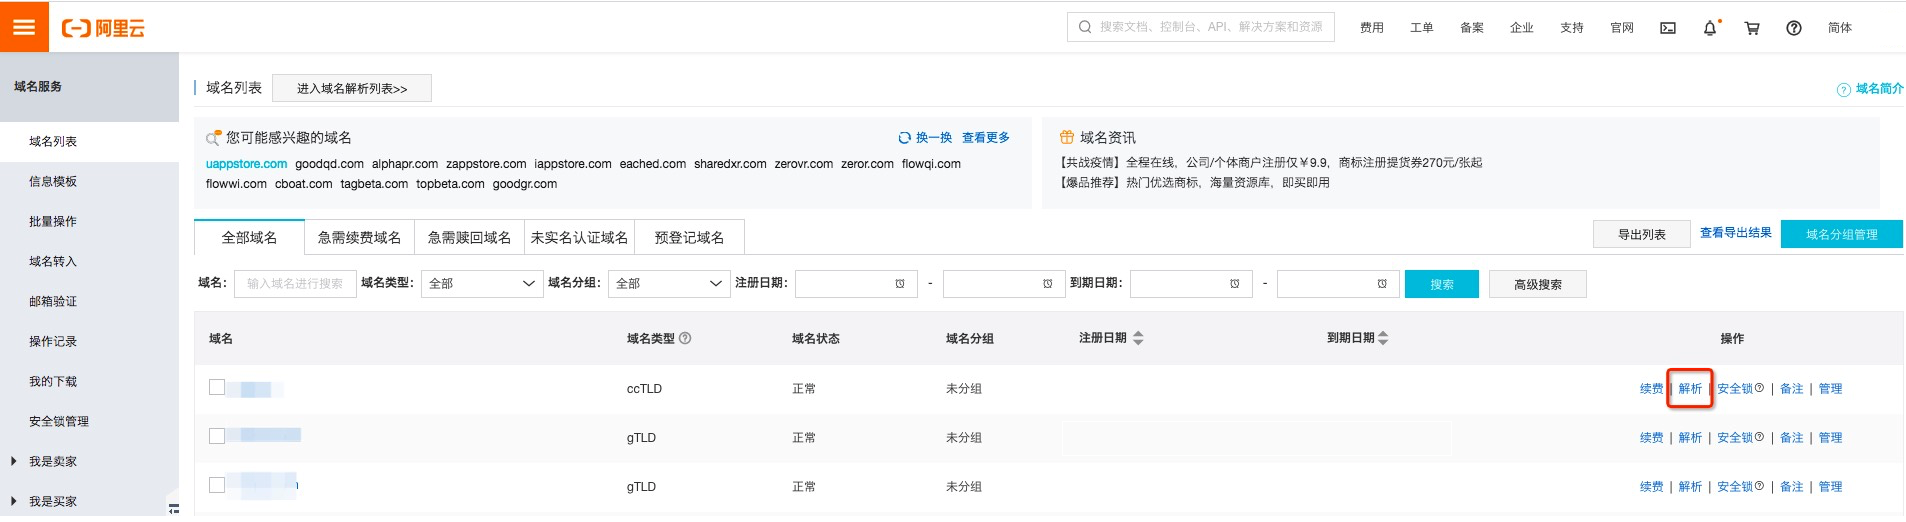This screenshot has width=1906, height=522.
Task: Click the 安全锁 info icon in ccTLD row
Action: [x=1760, y=388]
